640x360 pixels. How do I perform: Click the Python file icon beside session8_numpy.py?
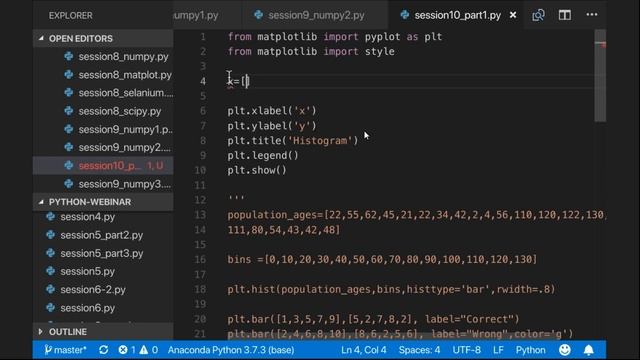(x=69, y=56)
